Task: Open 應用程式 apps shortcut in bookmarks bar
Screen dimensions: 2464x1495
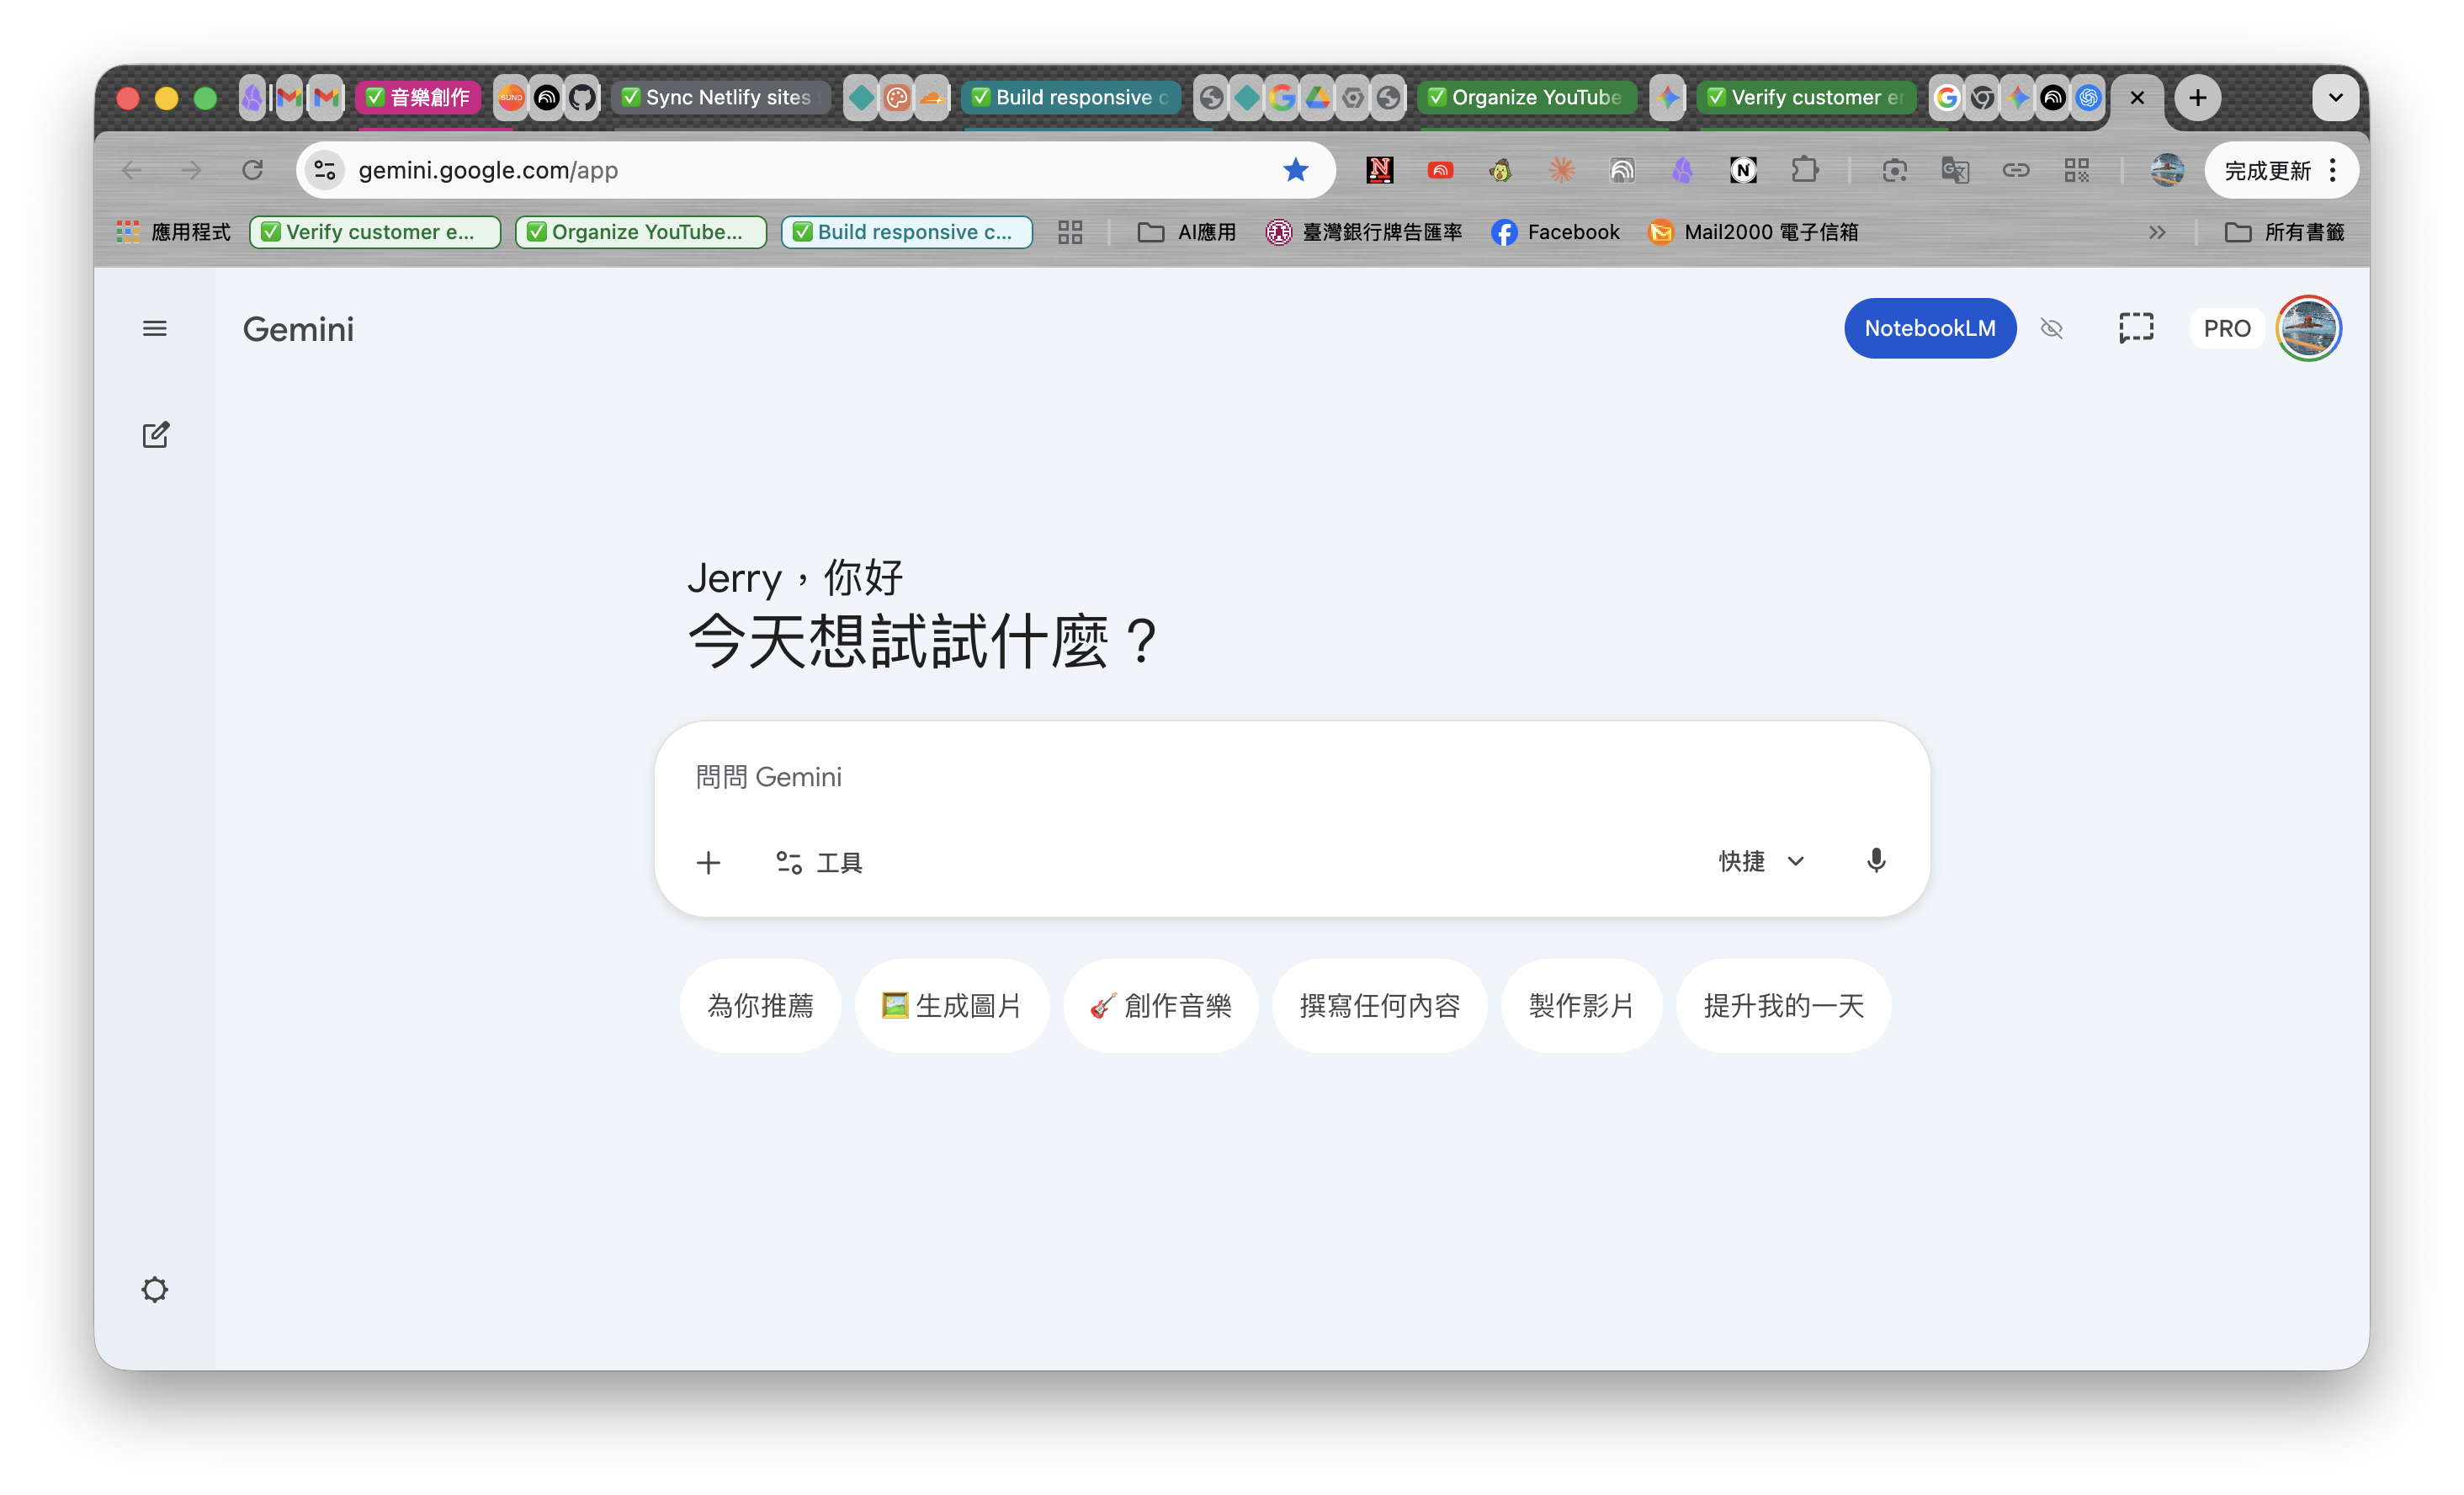Action: (173, 232)
